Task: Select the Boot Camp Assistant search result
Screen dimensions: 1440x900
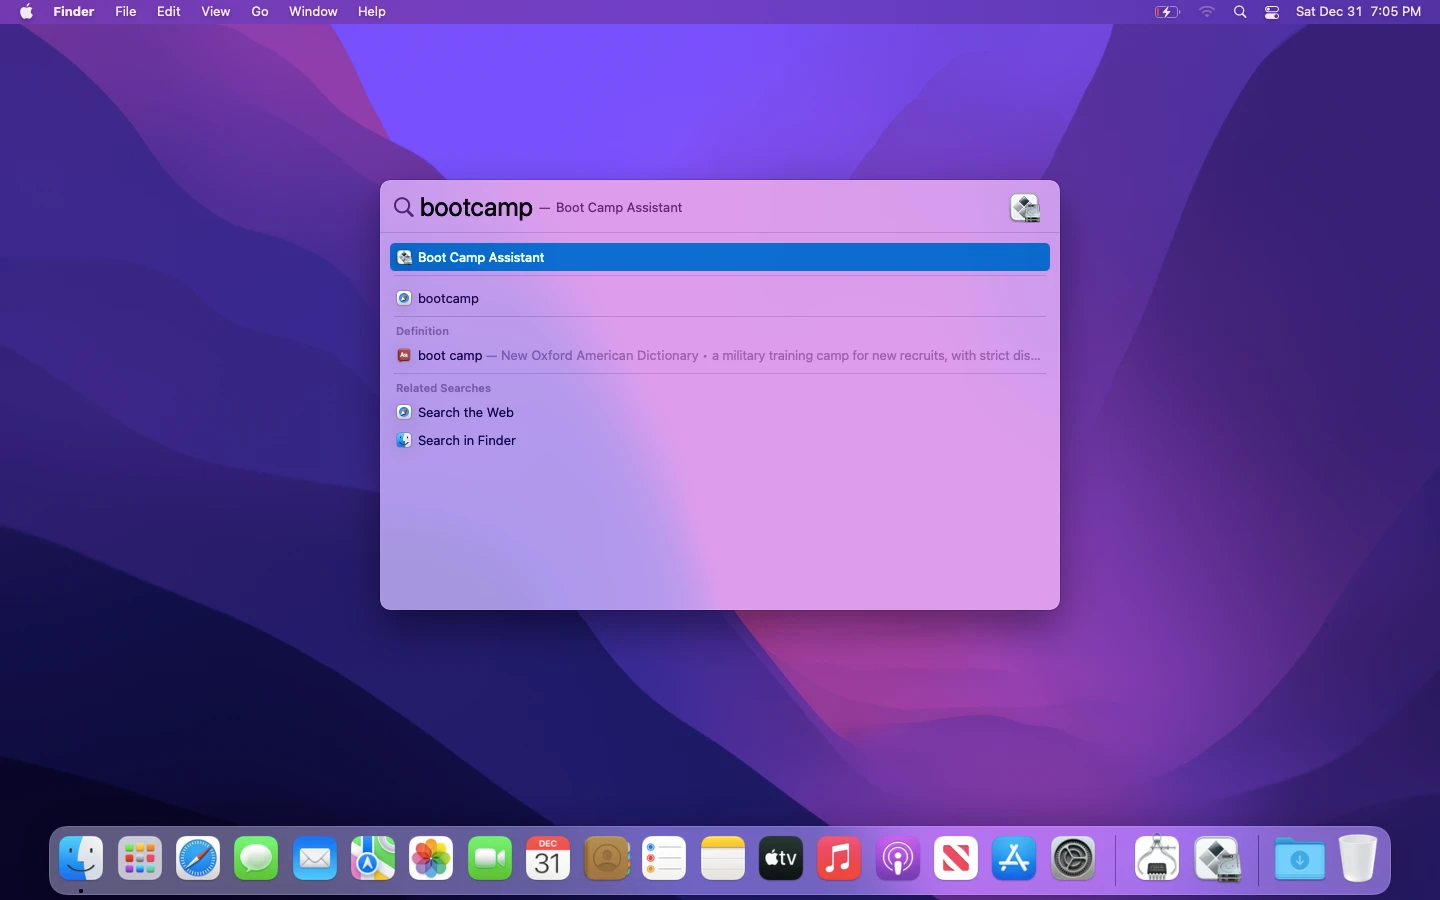Action: click(x=719, y=257)
